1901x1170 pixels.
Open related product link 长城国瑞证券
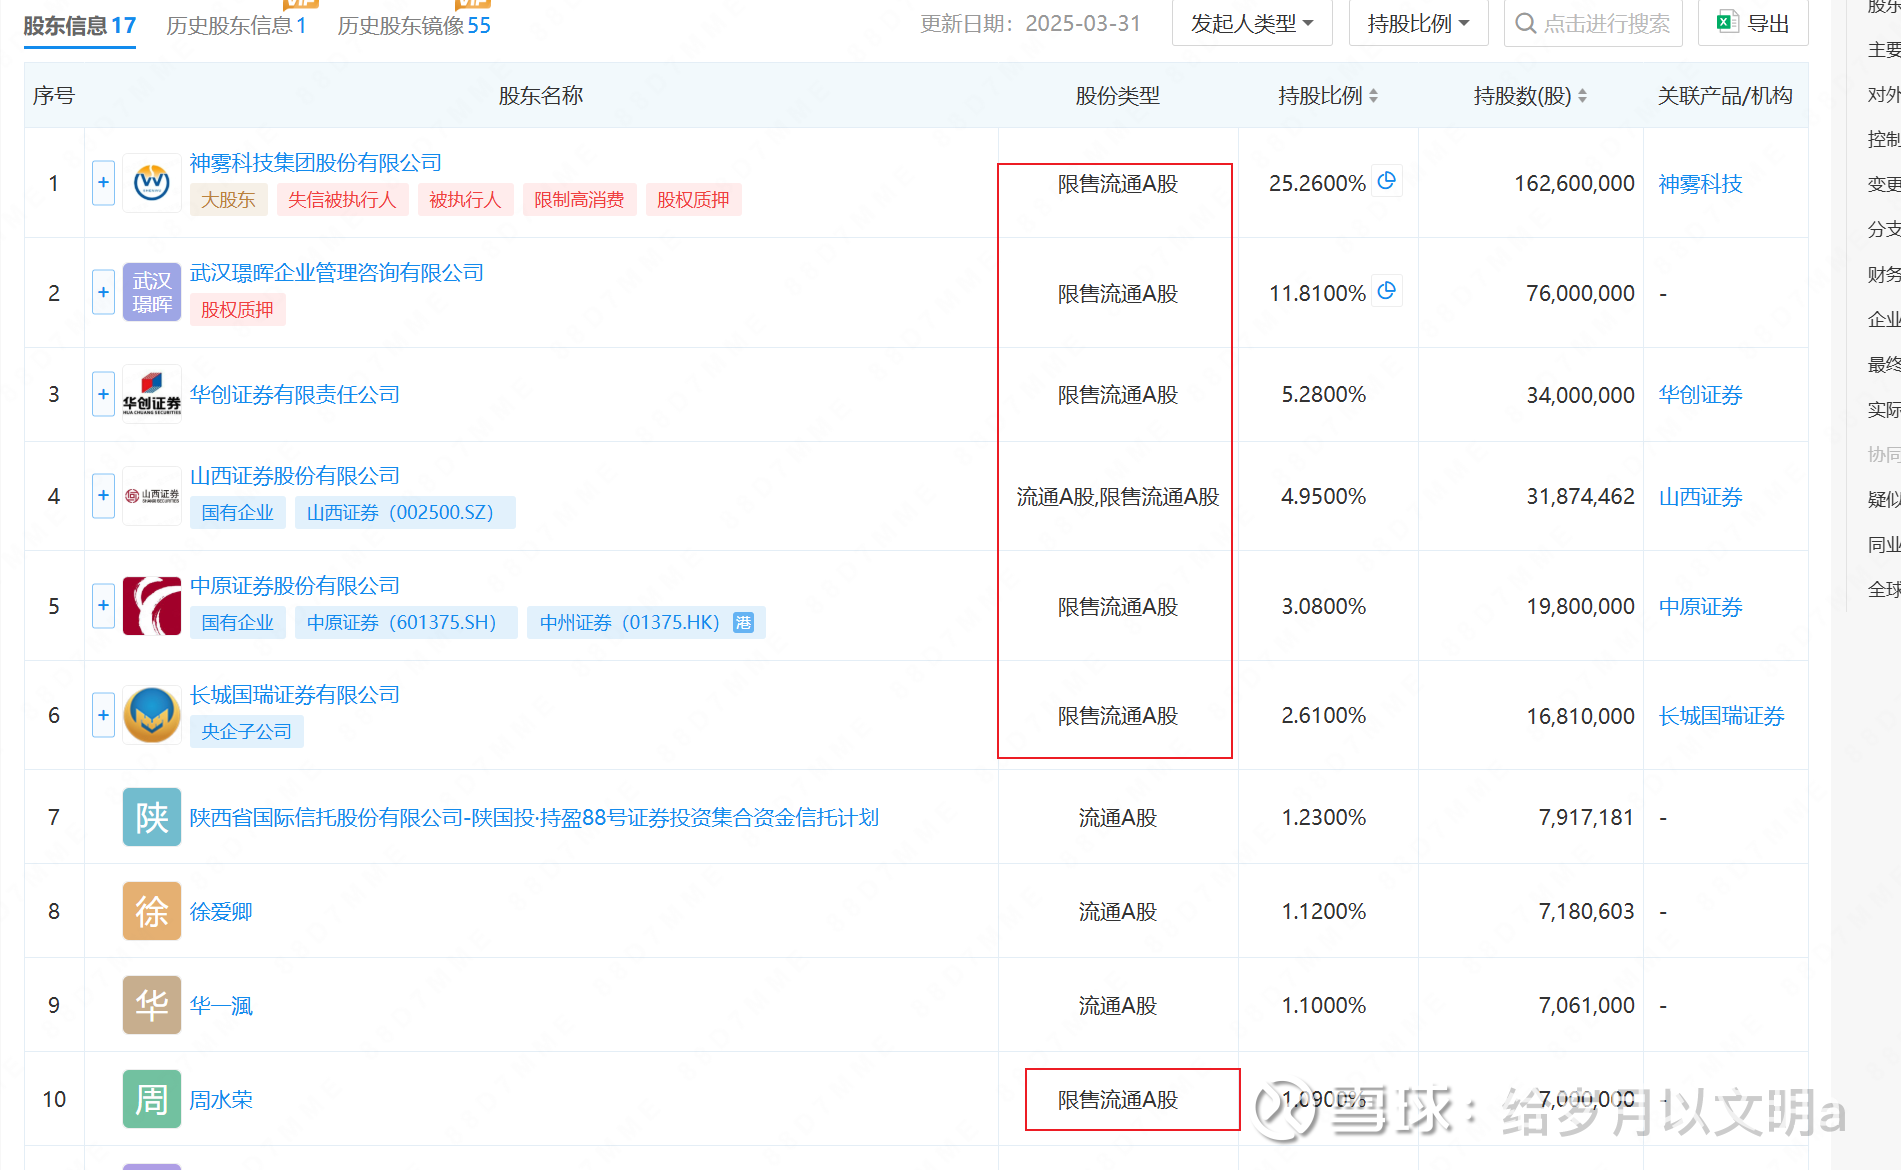(1721, 716)
